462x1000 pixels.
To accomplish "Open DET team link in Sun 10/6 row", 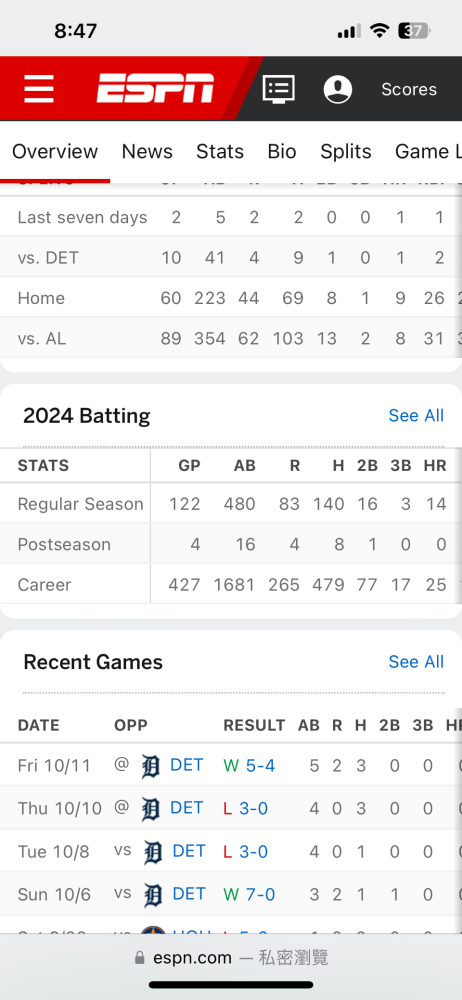I will [189, 894].
